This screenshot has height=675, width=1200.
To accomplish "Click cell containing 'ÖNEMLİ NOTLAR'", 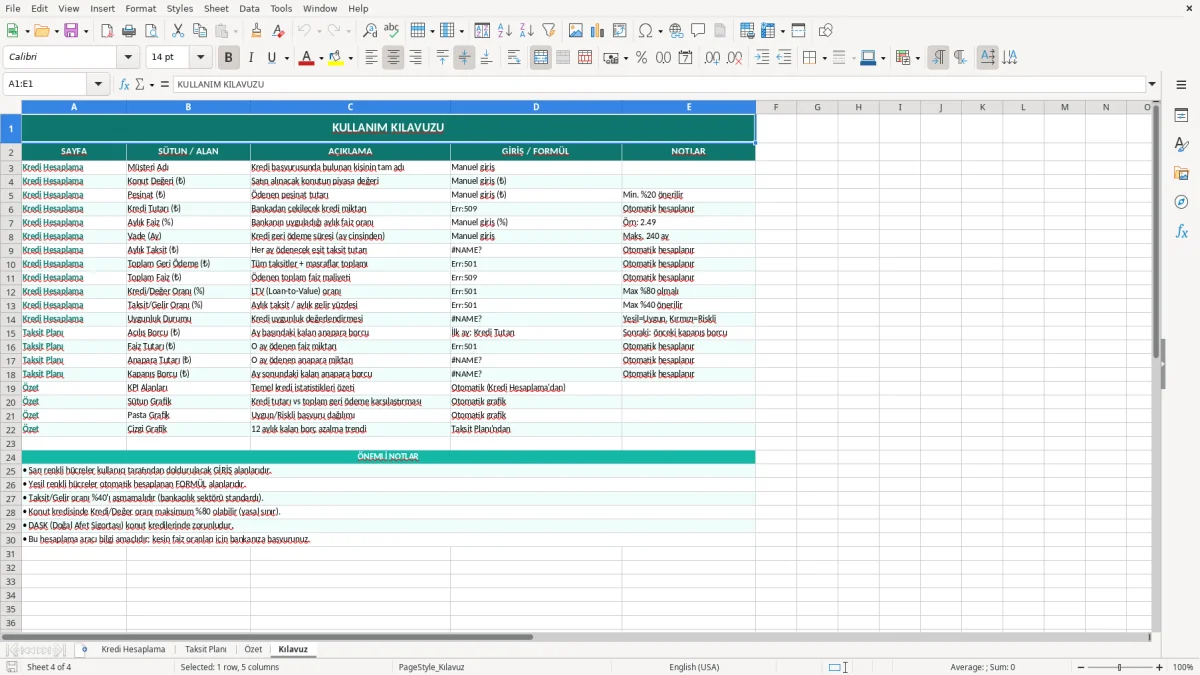I will [388, 456].
